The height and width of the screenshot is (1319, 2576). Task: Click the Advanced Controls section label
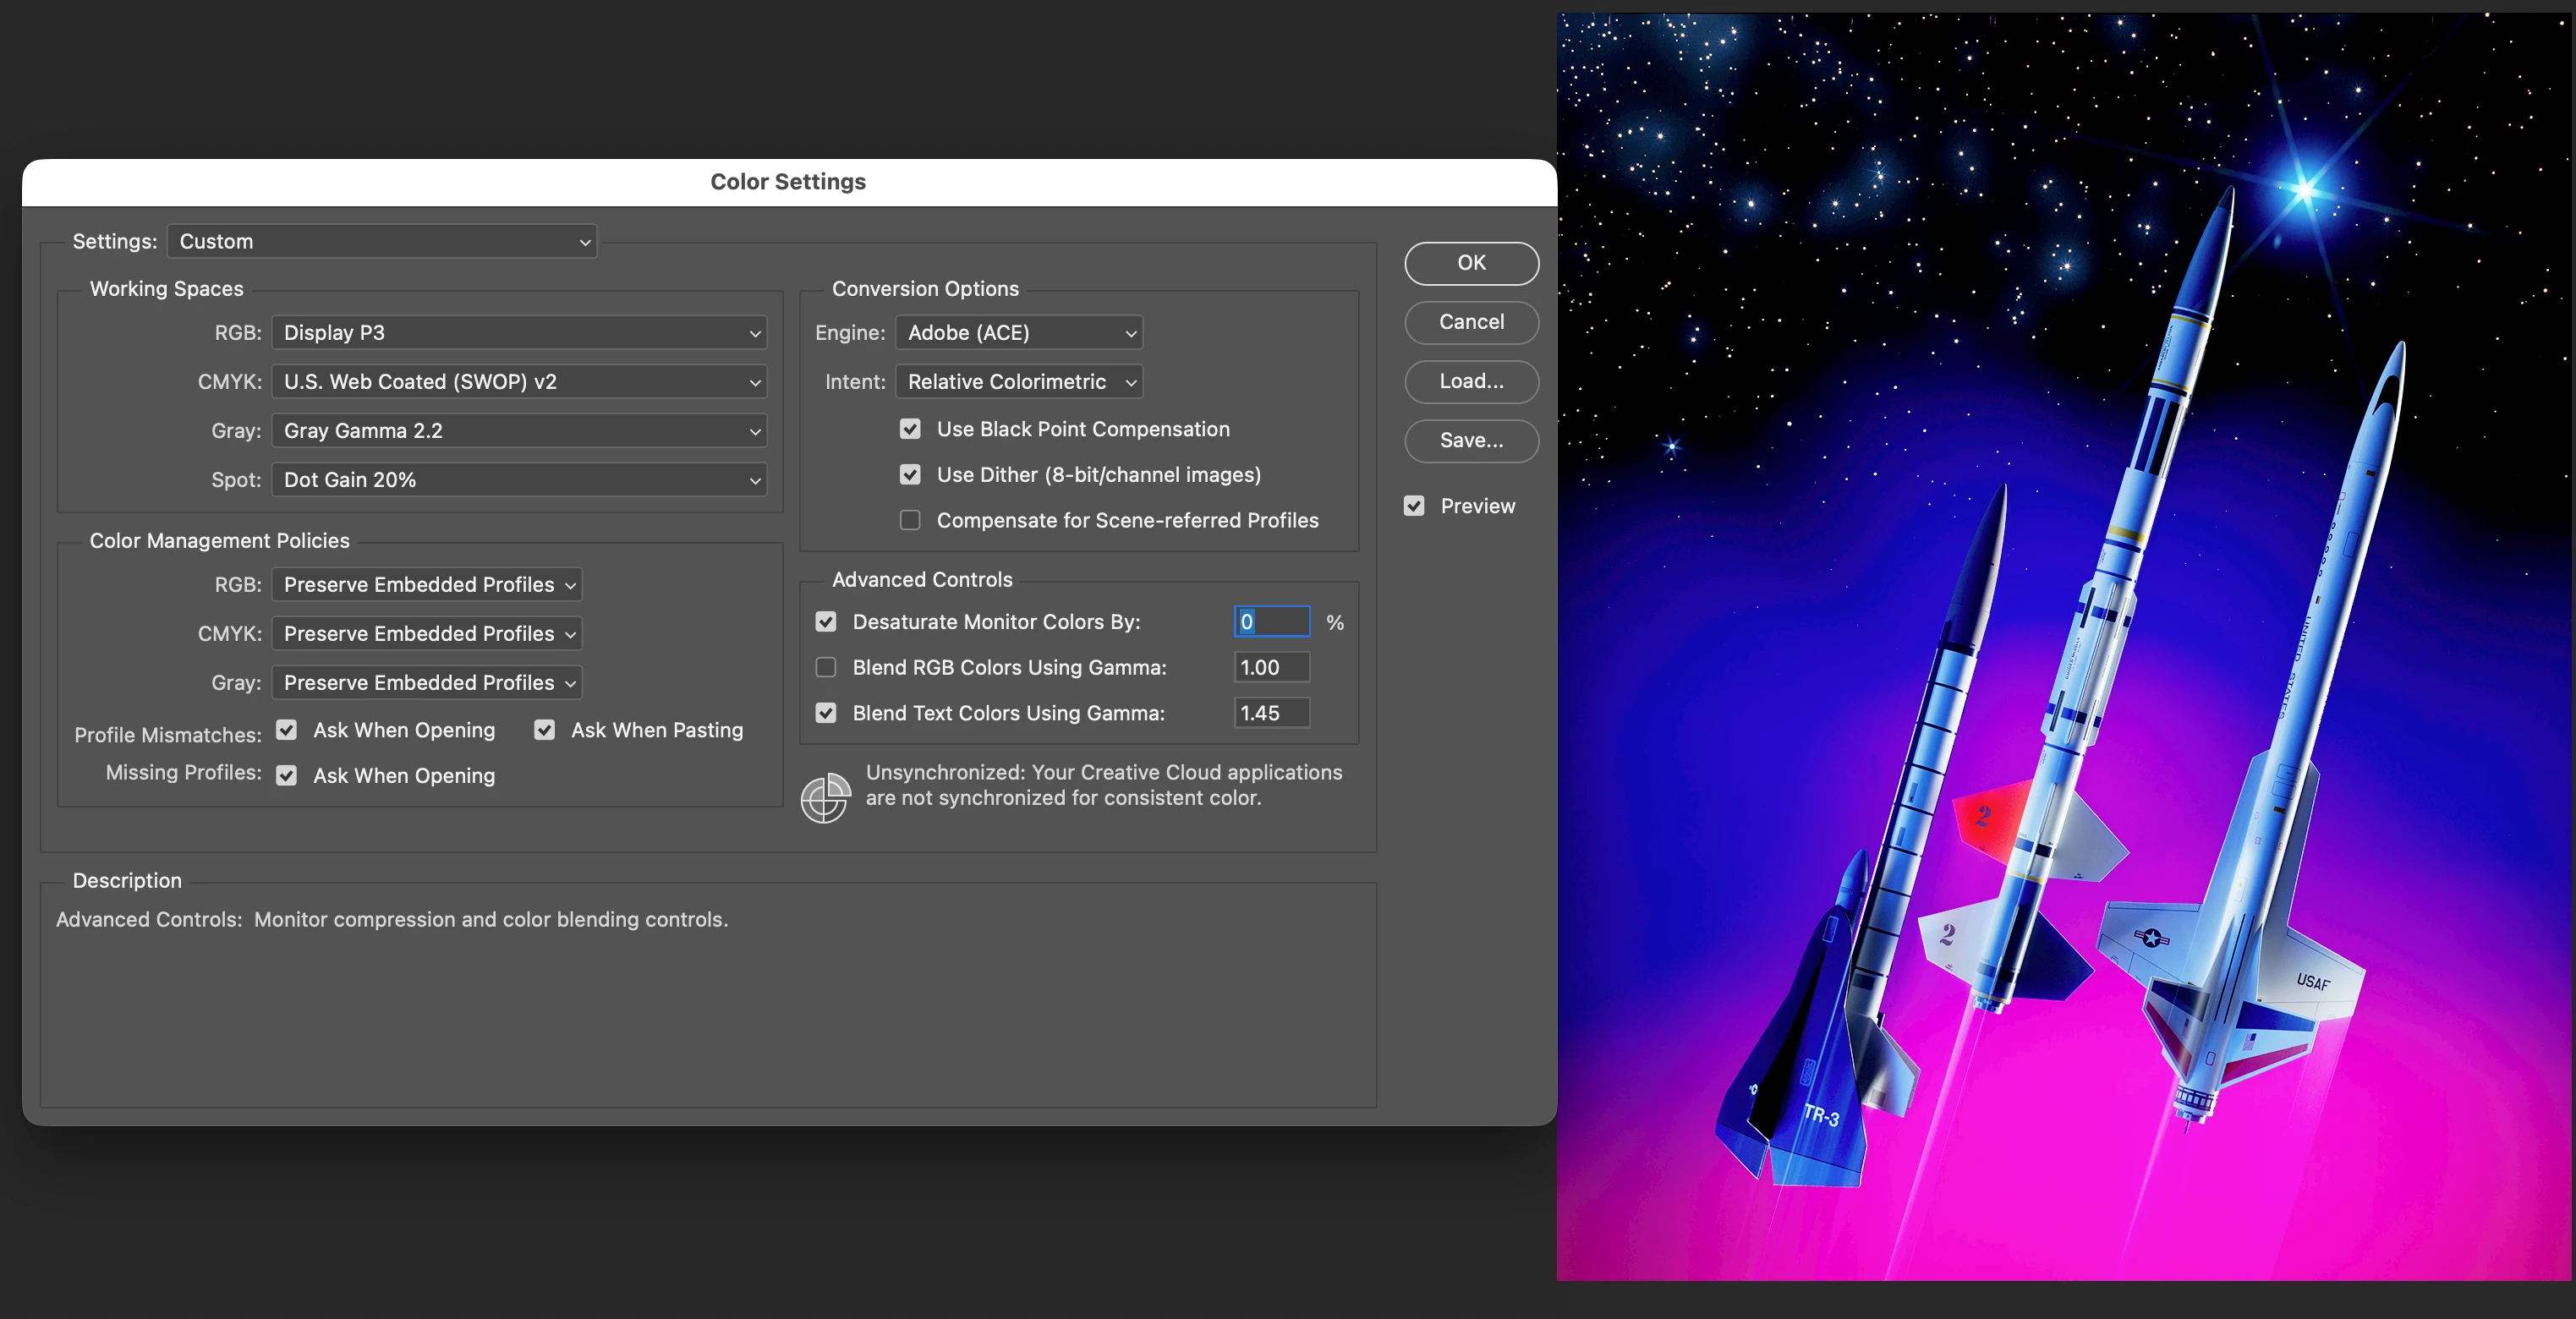[x=923, y=580]
